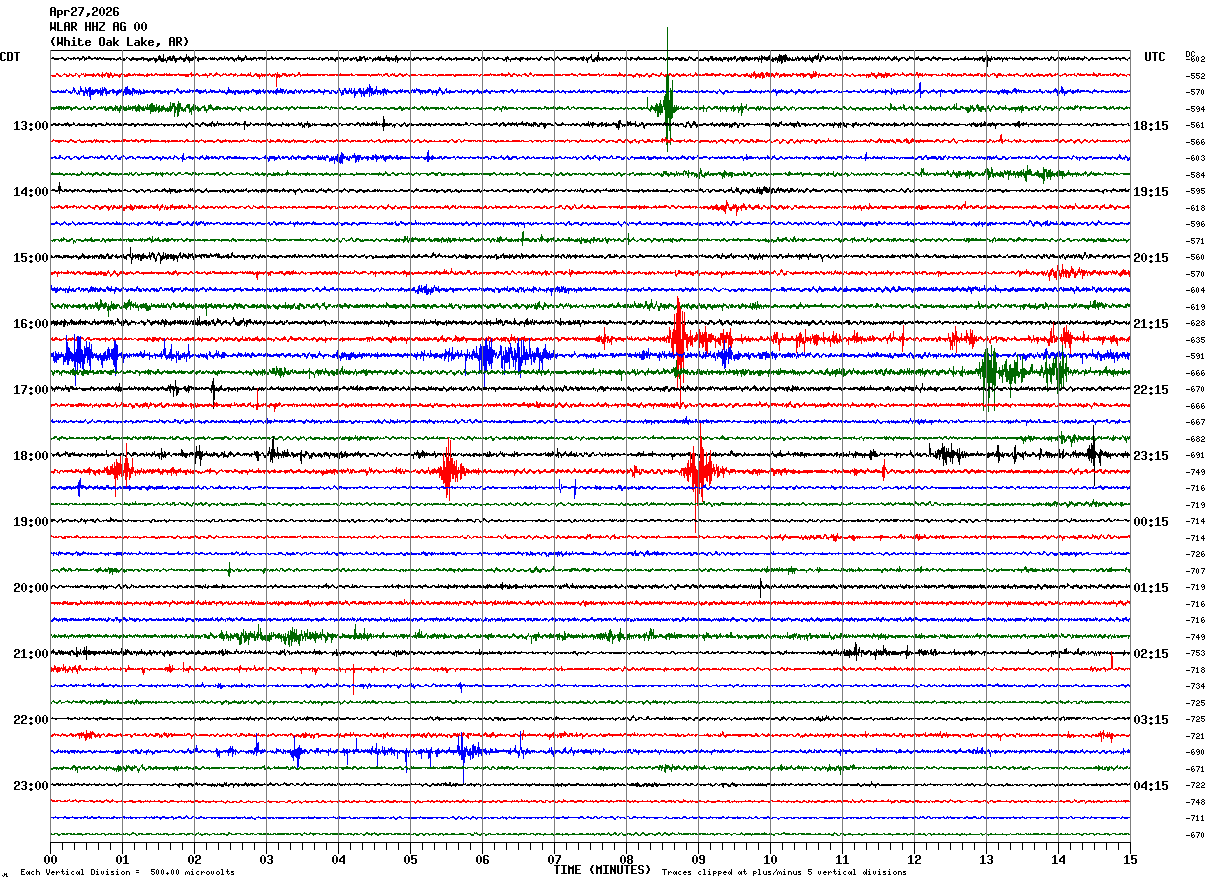Screen dimensions: 1210x886
Task: Select the red event near minute 5.5
Action: 448,471
